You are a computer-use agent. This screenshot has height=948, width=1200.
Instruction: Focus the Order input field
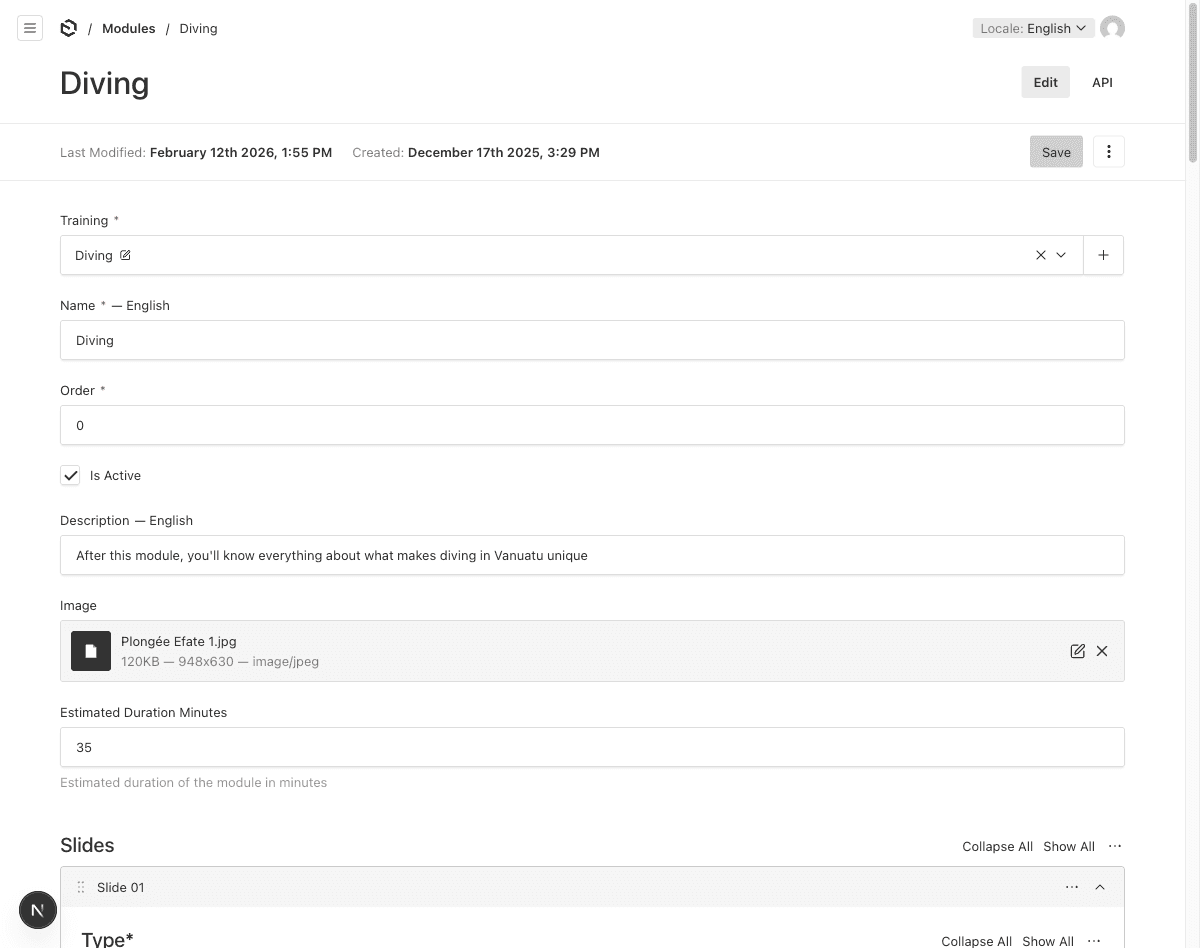(x=592, y=425)
